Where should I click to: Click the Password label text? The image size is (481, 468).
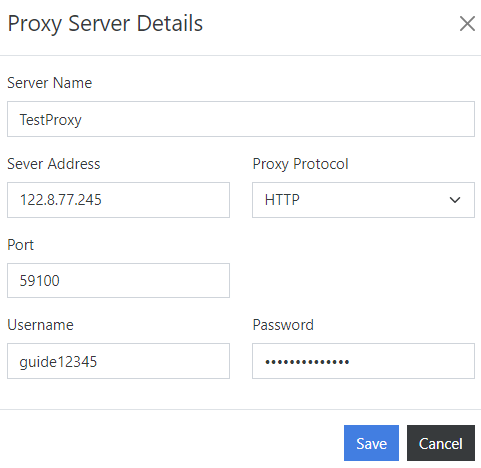[283, 325]
